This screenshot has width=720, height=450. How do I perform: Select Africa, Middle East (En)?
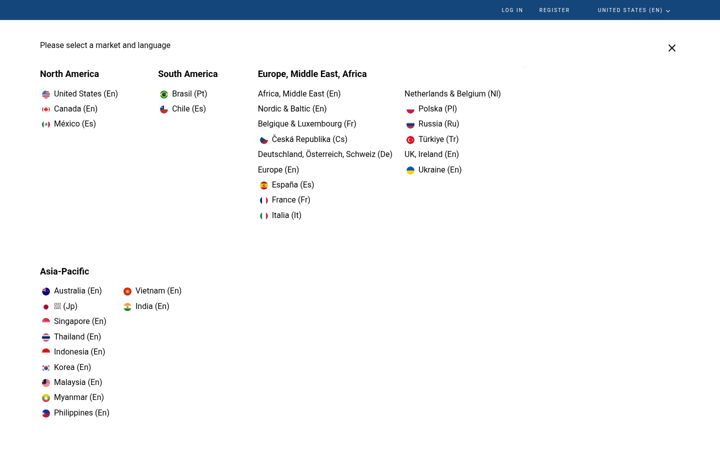299,94
